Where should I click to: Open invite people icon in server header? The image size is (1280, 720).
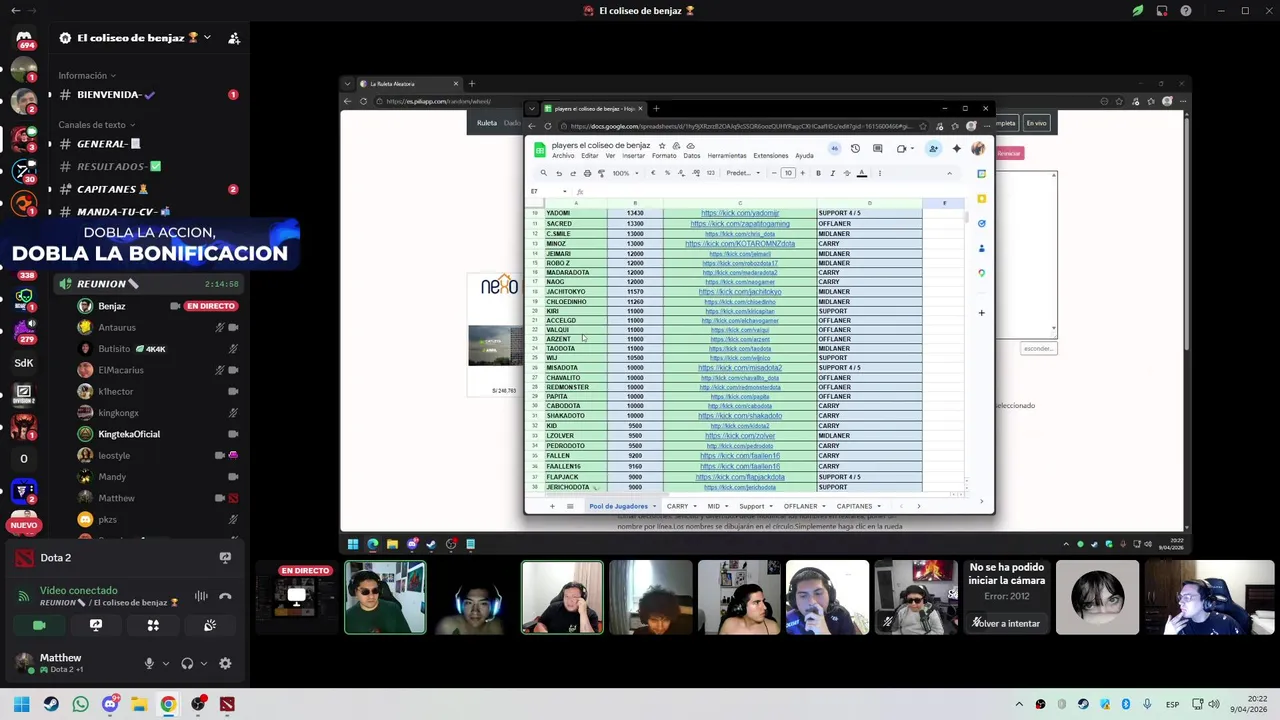coord(233,38)
